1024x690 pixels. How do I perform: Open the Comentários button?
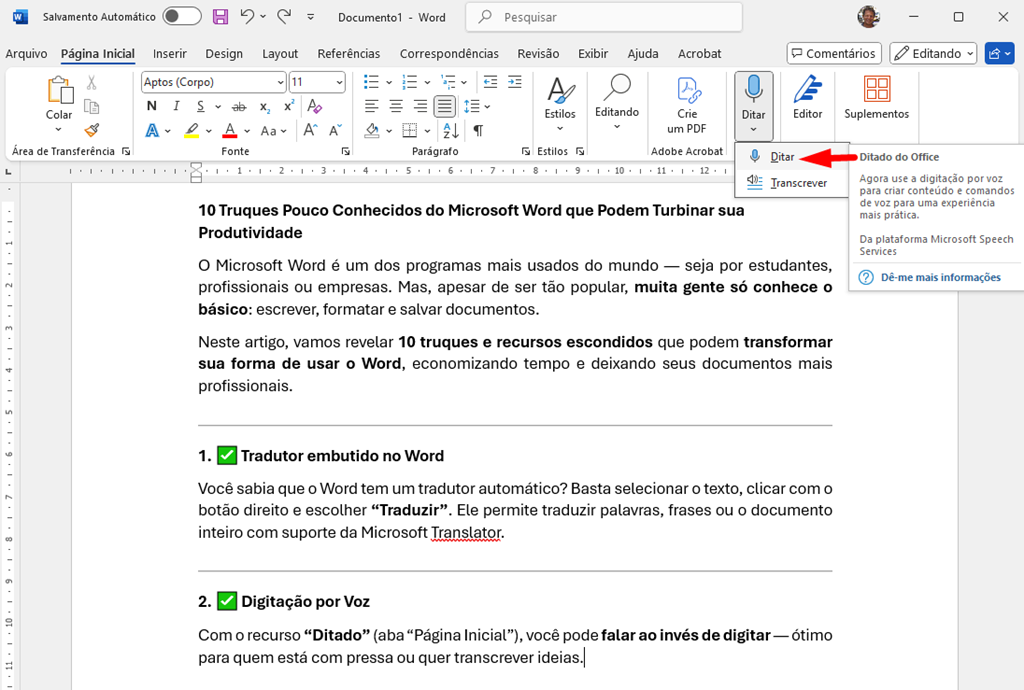pyautogui.click(x=834, y=54)
